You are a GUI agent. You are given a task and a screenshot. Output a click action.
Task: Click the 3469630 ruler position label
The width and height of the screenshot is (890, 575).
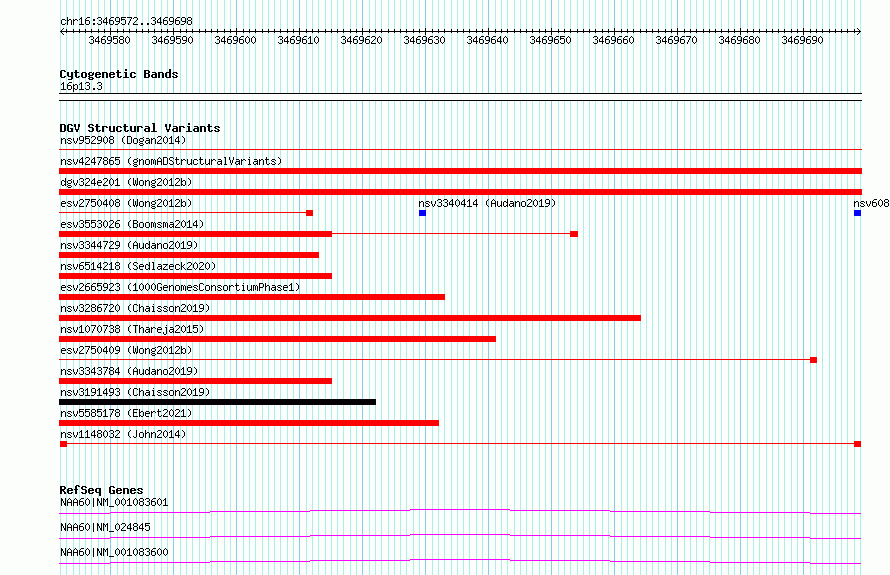[424, 40]
